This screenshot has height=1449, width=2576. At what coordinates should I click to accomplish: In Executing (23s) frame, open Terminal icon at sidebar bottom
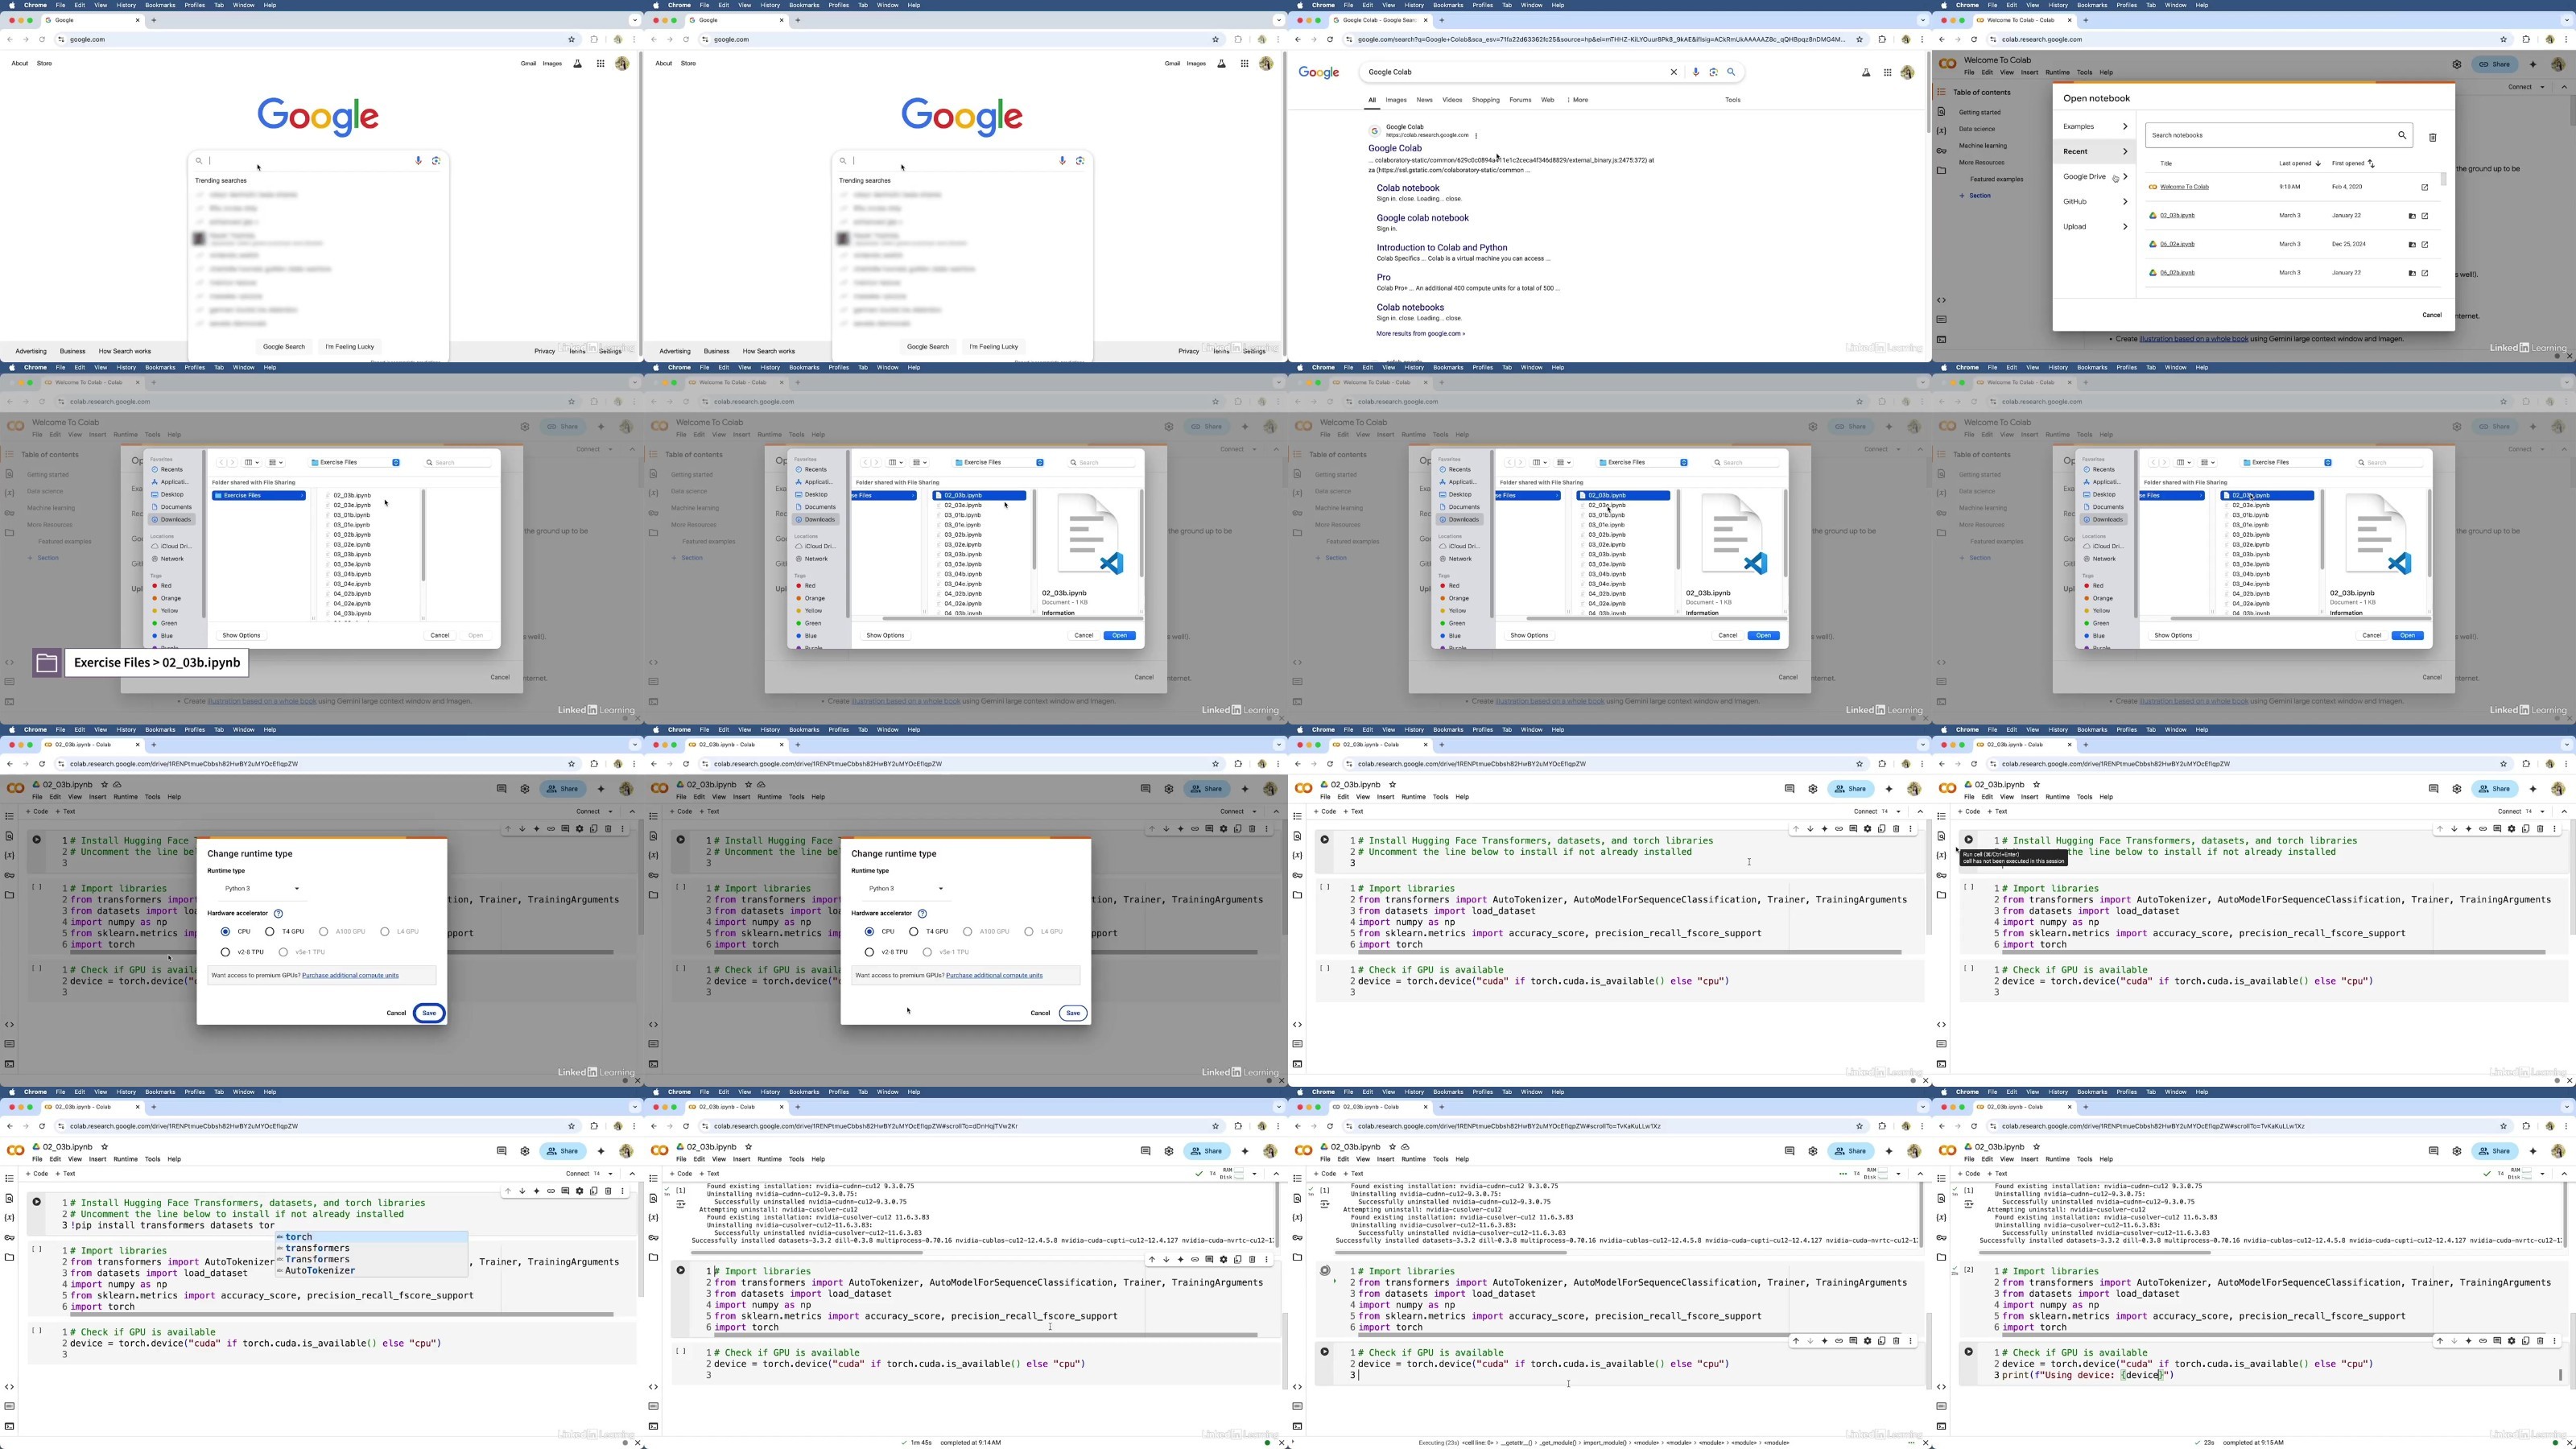pos(1297,1426)
